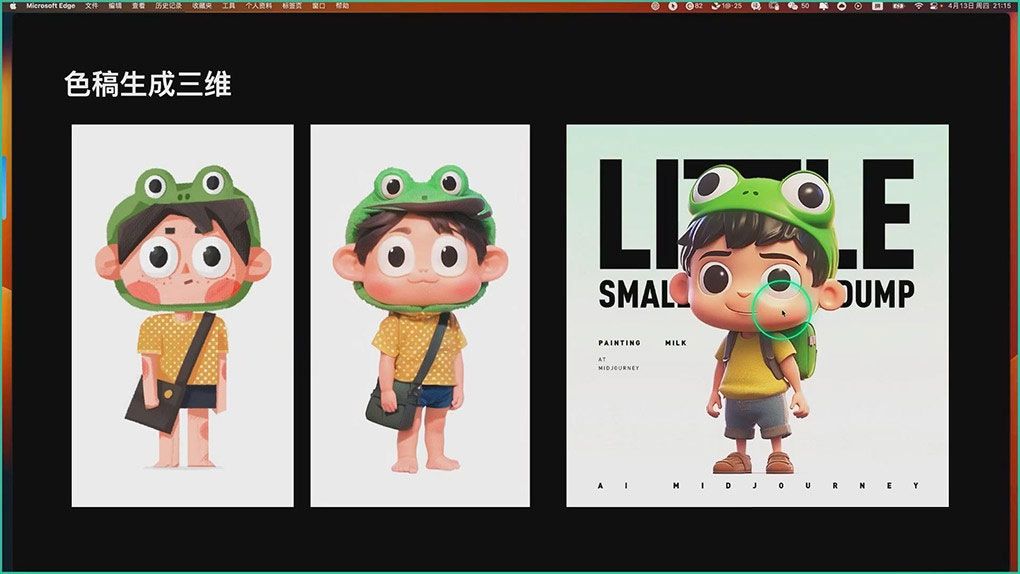Select the flat frog-hat boy sketch image

182,315
